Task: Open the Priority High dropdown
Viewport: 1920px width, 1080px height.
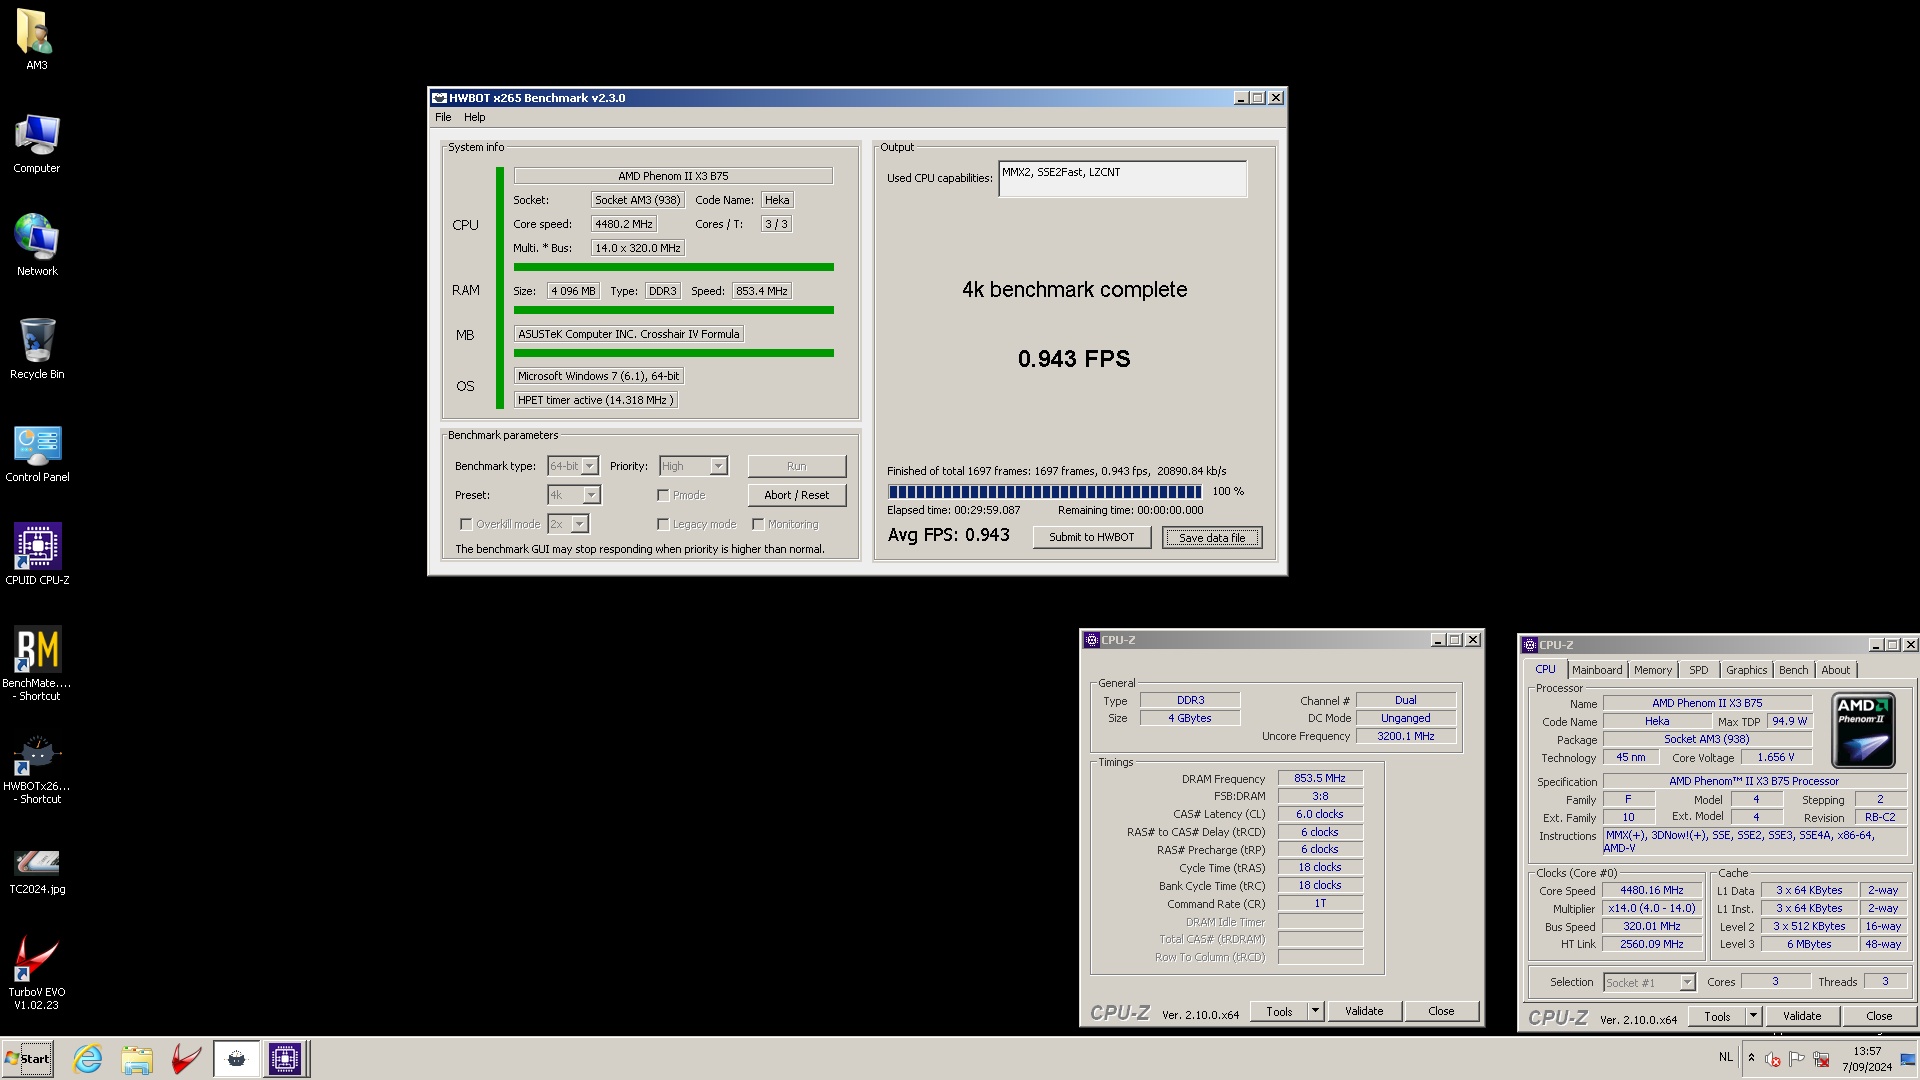Action: 694,466
